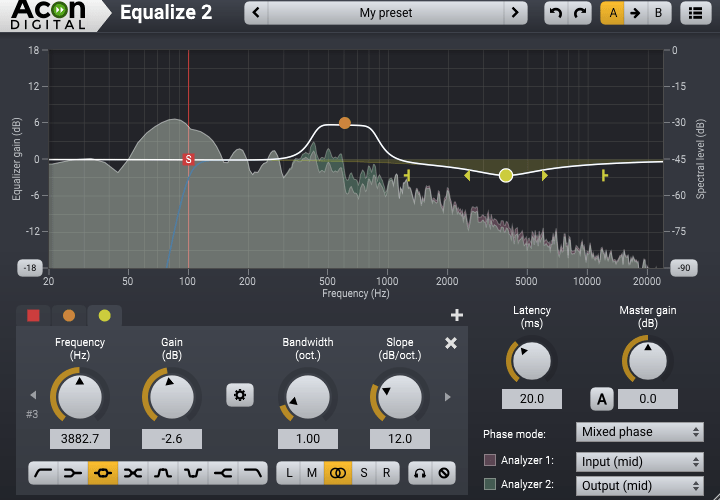
Task: Click the Gain knob
Action: 172,397
